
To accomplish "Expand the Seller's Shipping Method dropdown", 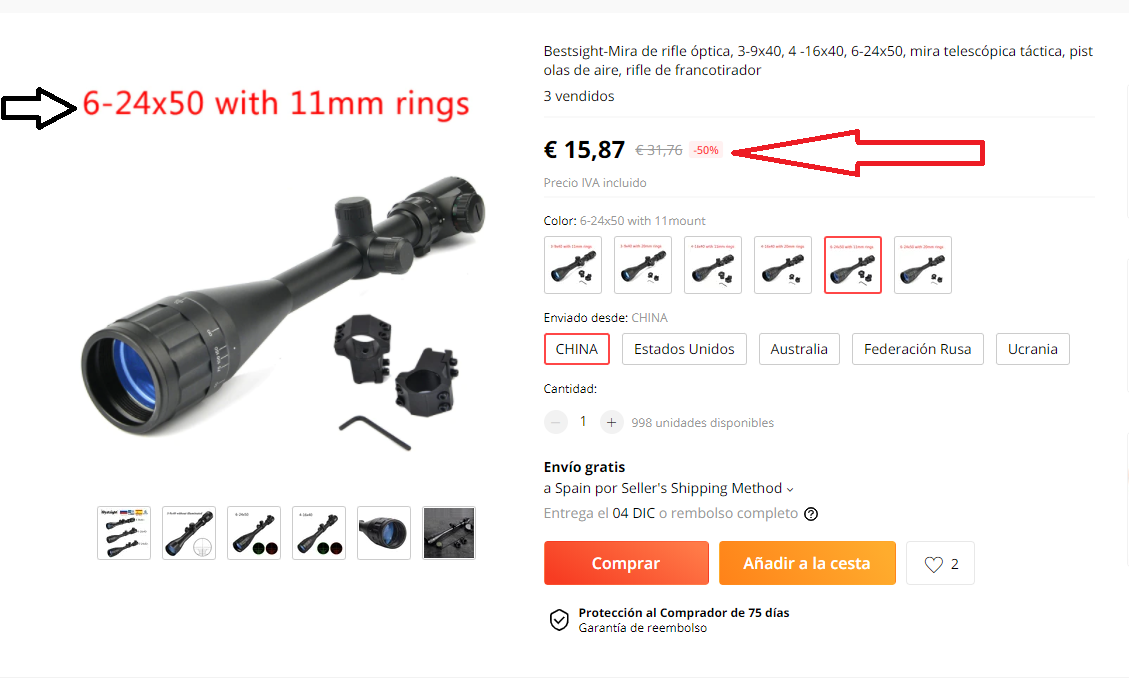I will pos(790,489).
